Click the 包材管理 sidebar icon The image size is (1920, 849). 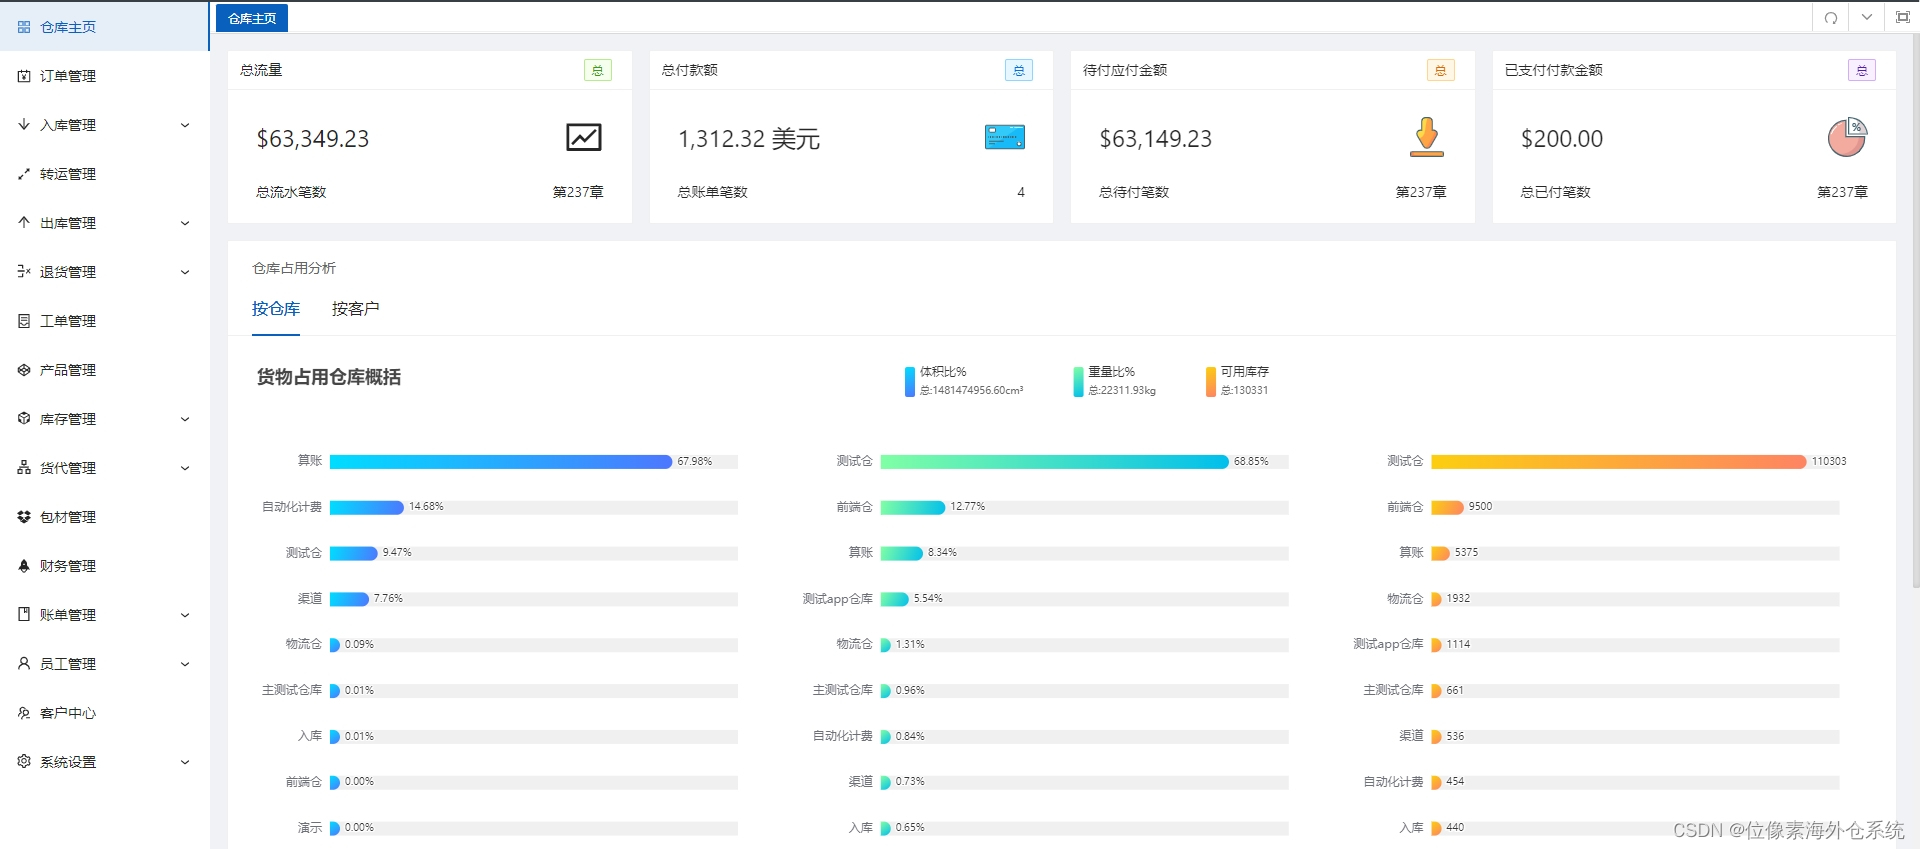24,517
